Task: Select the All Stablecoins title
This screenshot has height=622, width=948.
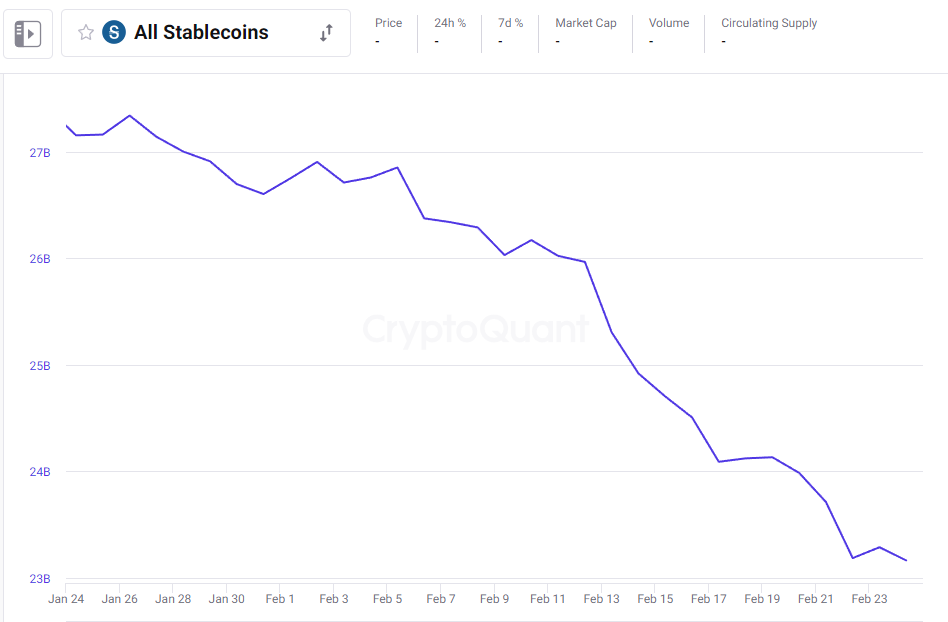Action: [x=201, y=32]
